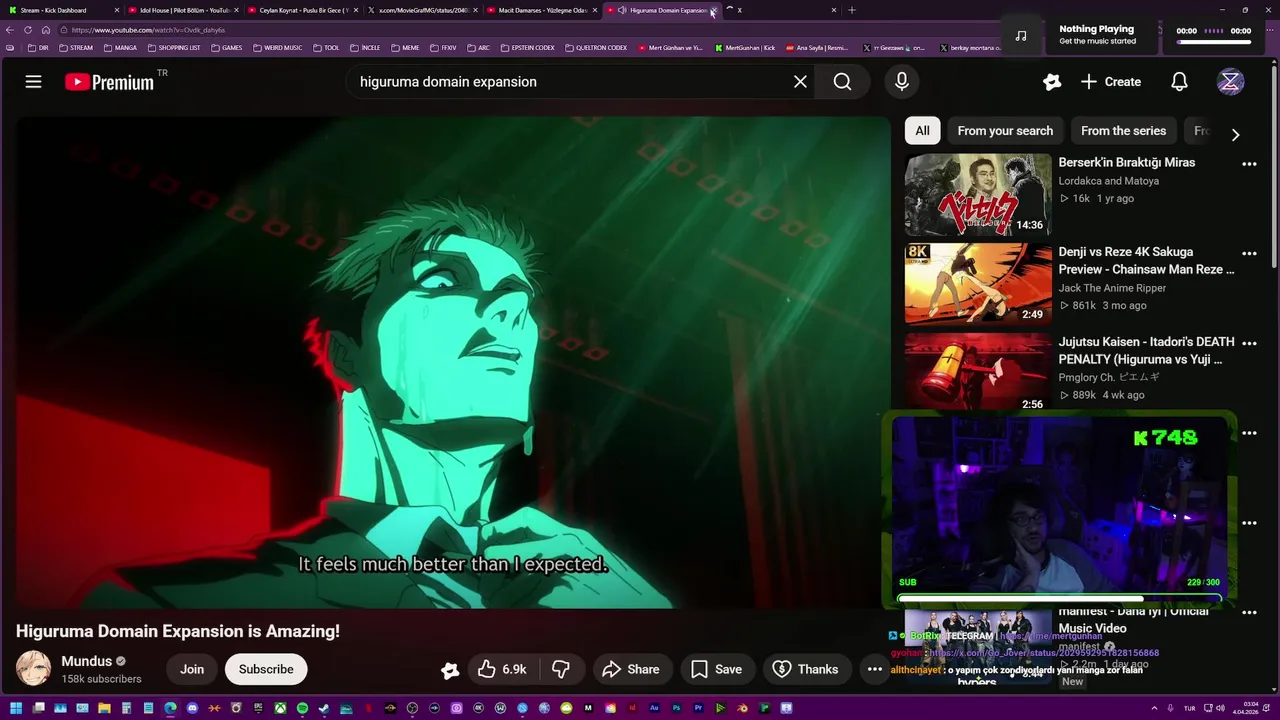
Task: Reload the page in browser toolbar
Action: pos(28,30)
